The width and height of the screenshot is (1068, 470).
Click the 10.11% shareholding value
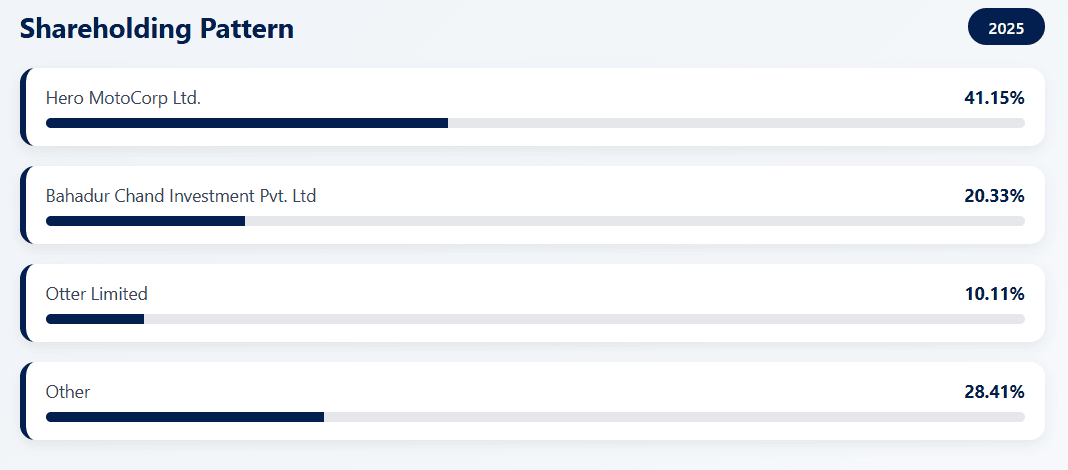point(994,294)
